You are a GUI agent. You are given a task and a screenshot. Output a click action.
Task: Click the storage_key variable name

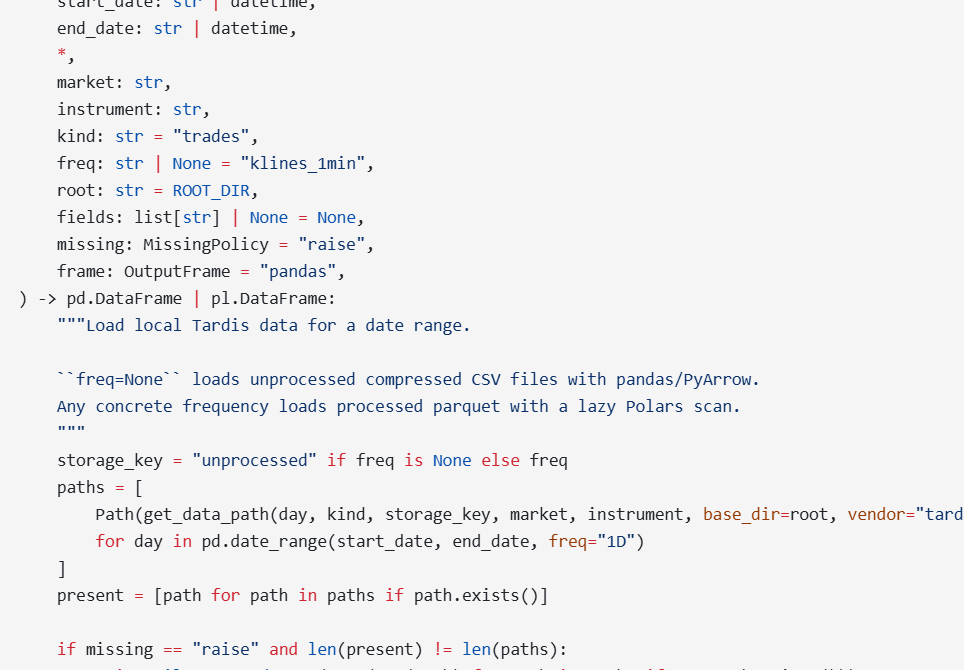click(x=109, y=461)
